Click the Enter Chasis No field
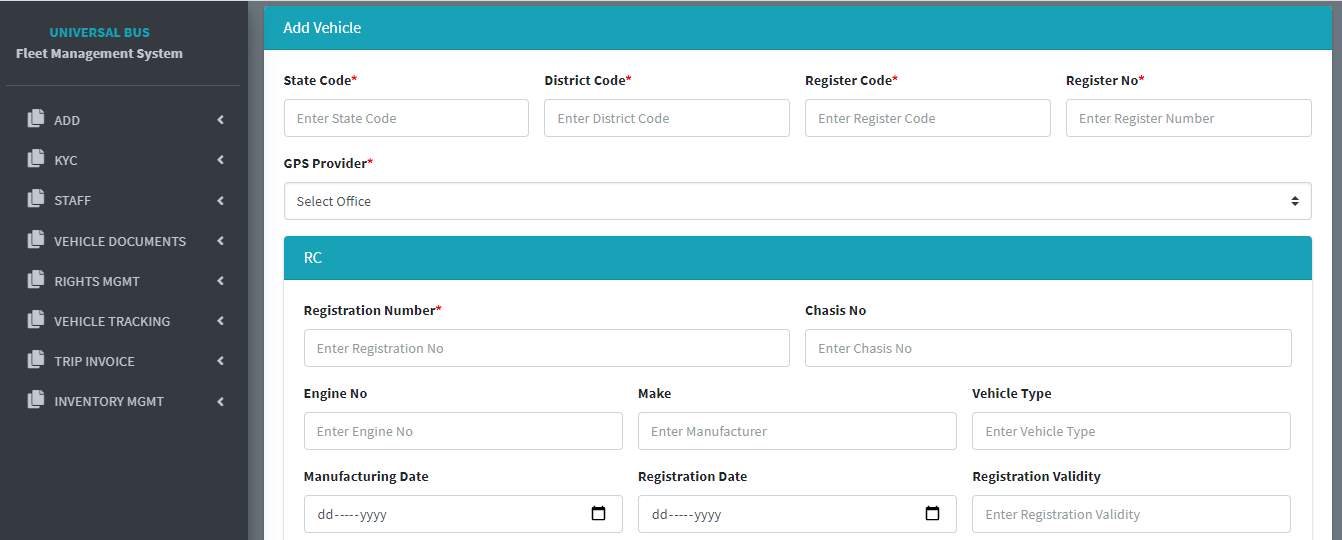The height and width of the screenshot is (540, 1342). [x=1048, y=348]
